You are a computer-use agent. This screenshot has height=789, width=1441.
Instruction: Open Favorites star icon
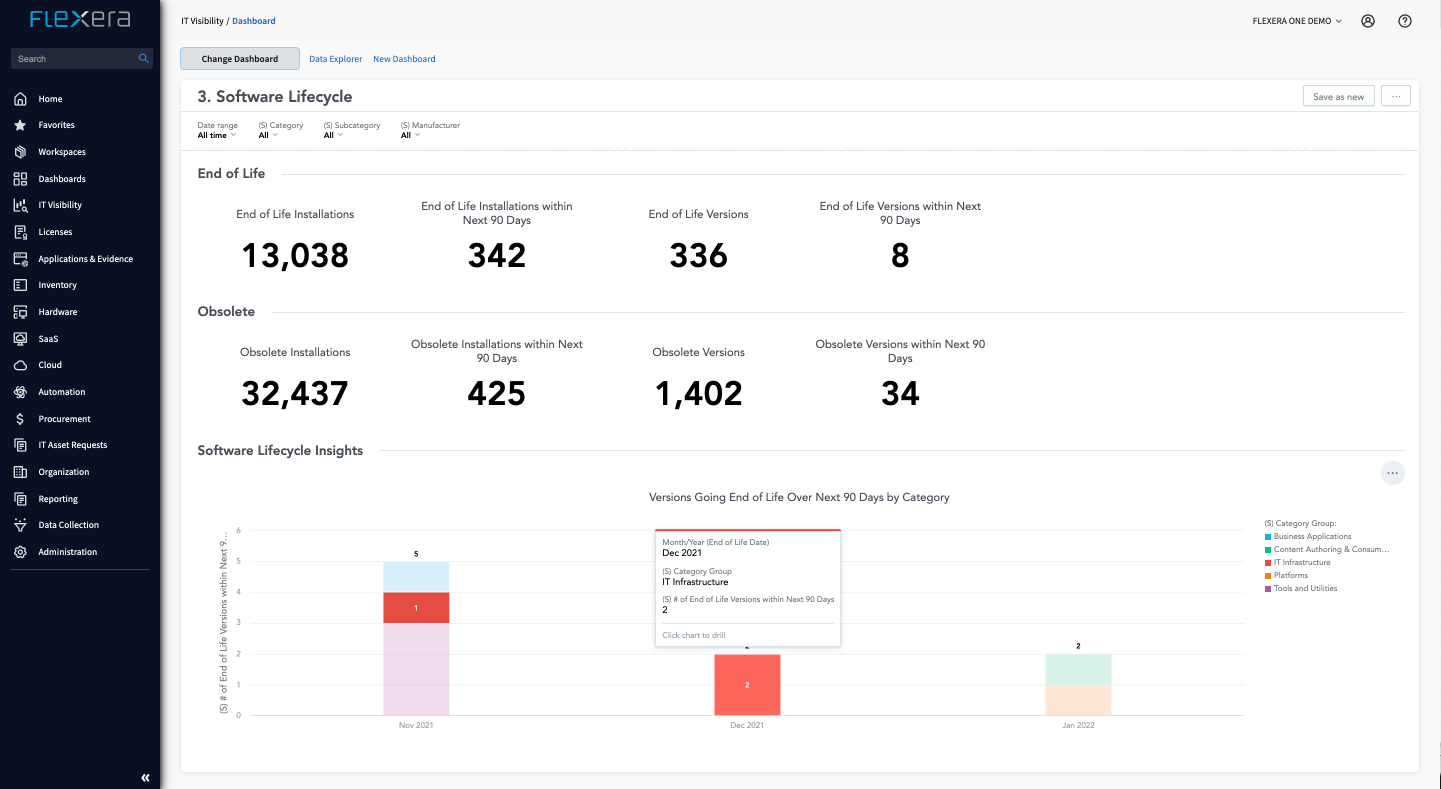pos(20,125)
